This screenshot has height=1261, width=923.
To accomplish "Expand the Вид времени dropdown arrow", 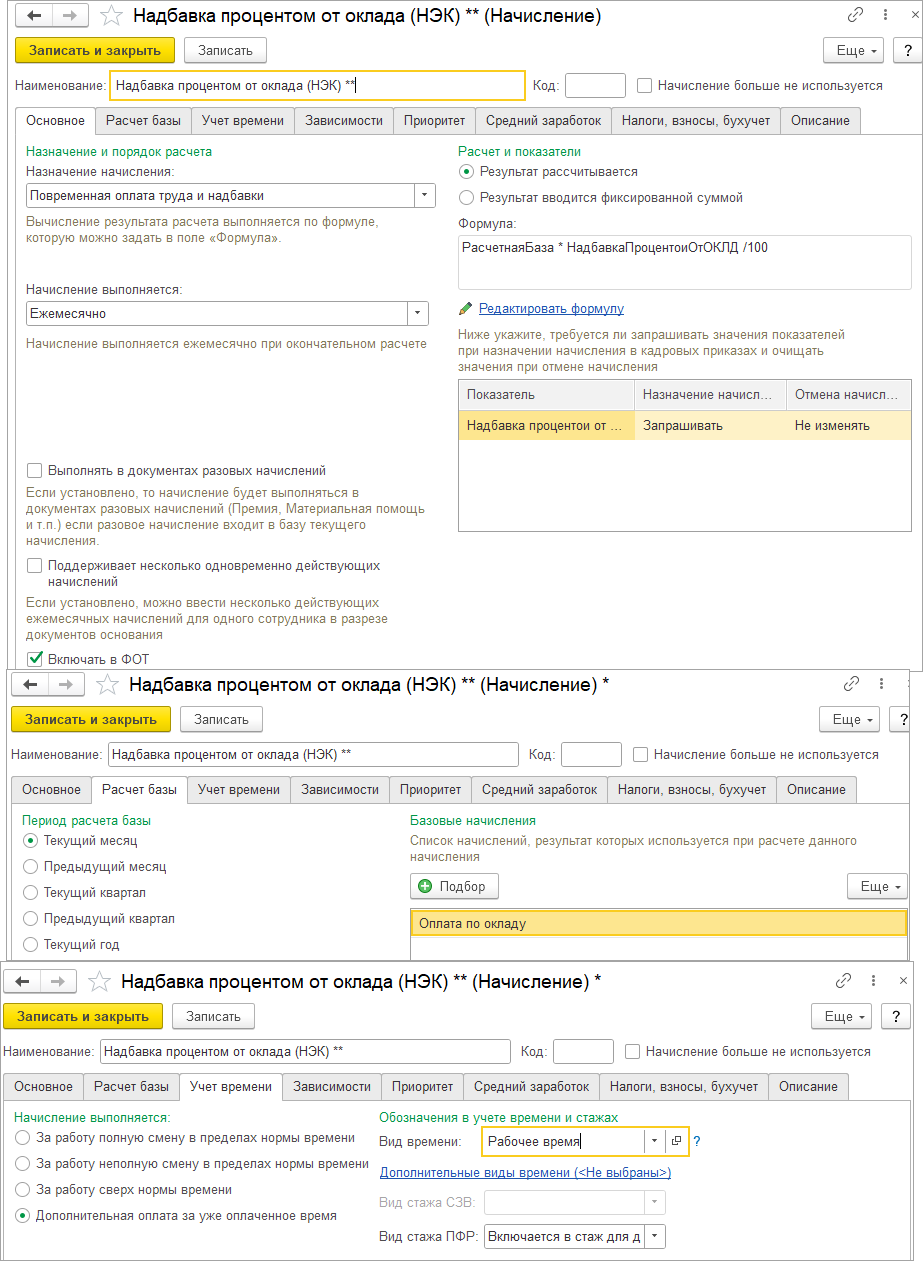I will coord(654,1141).
